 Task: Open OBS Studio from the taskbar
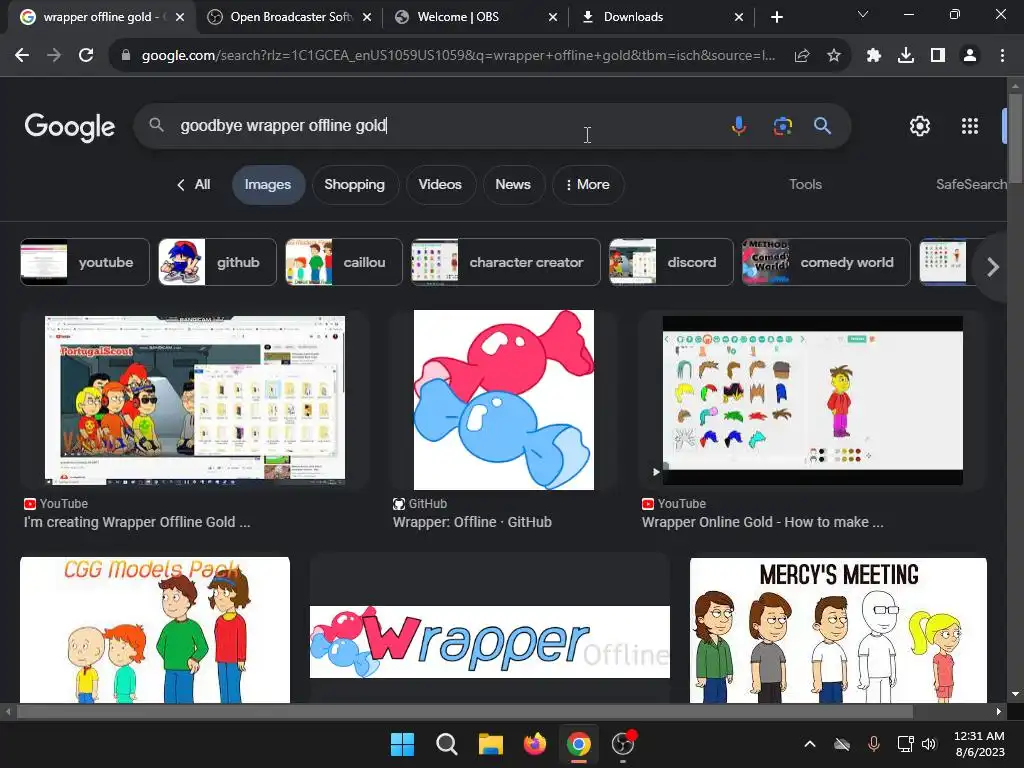[x=623, y=744]
